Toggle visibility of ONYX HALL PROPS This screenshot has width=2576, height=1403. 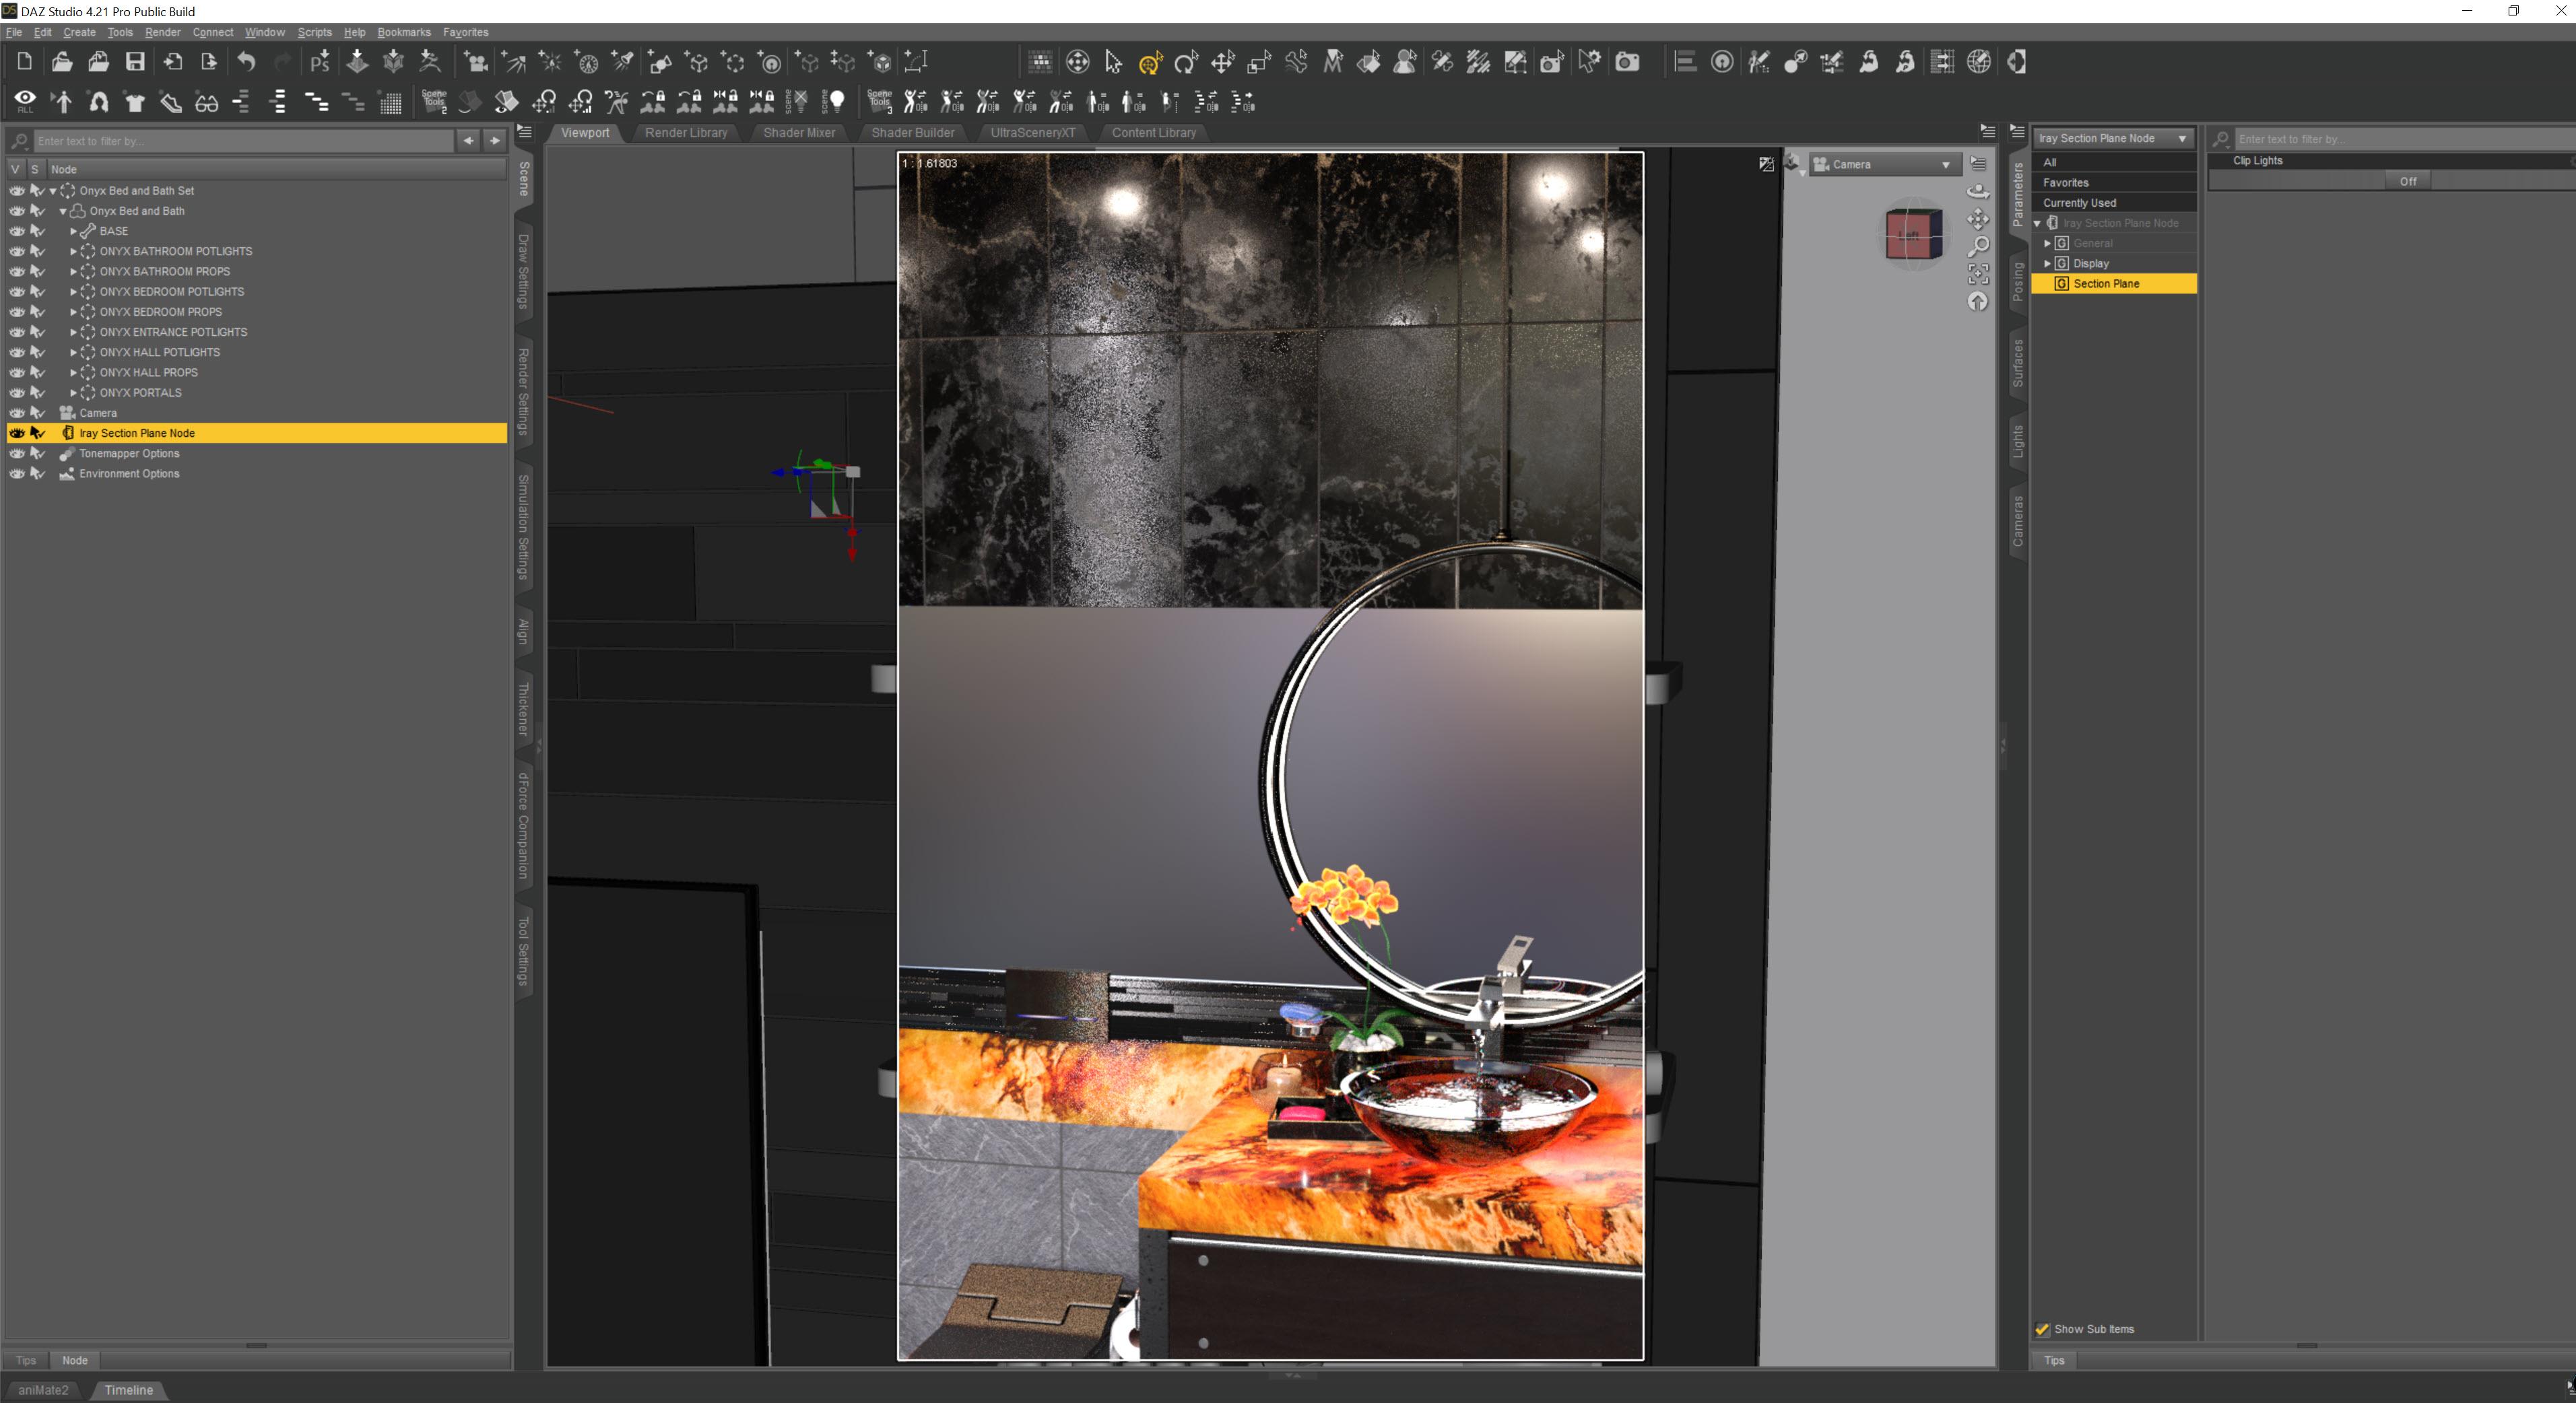[17, 372]
